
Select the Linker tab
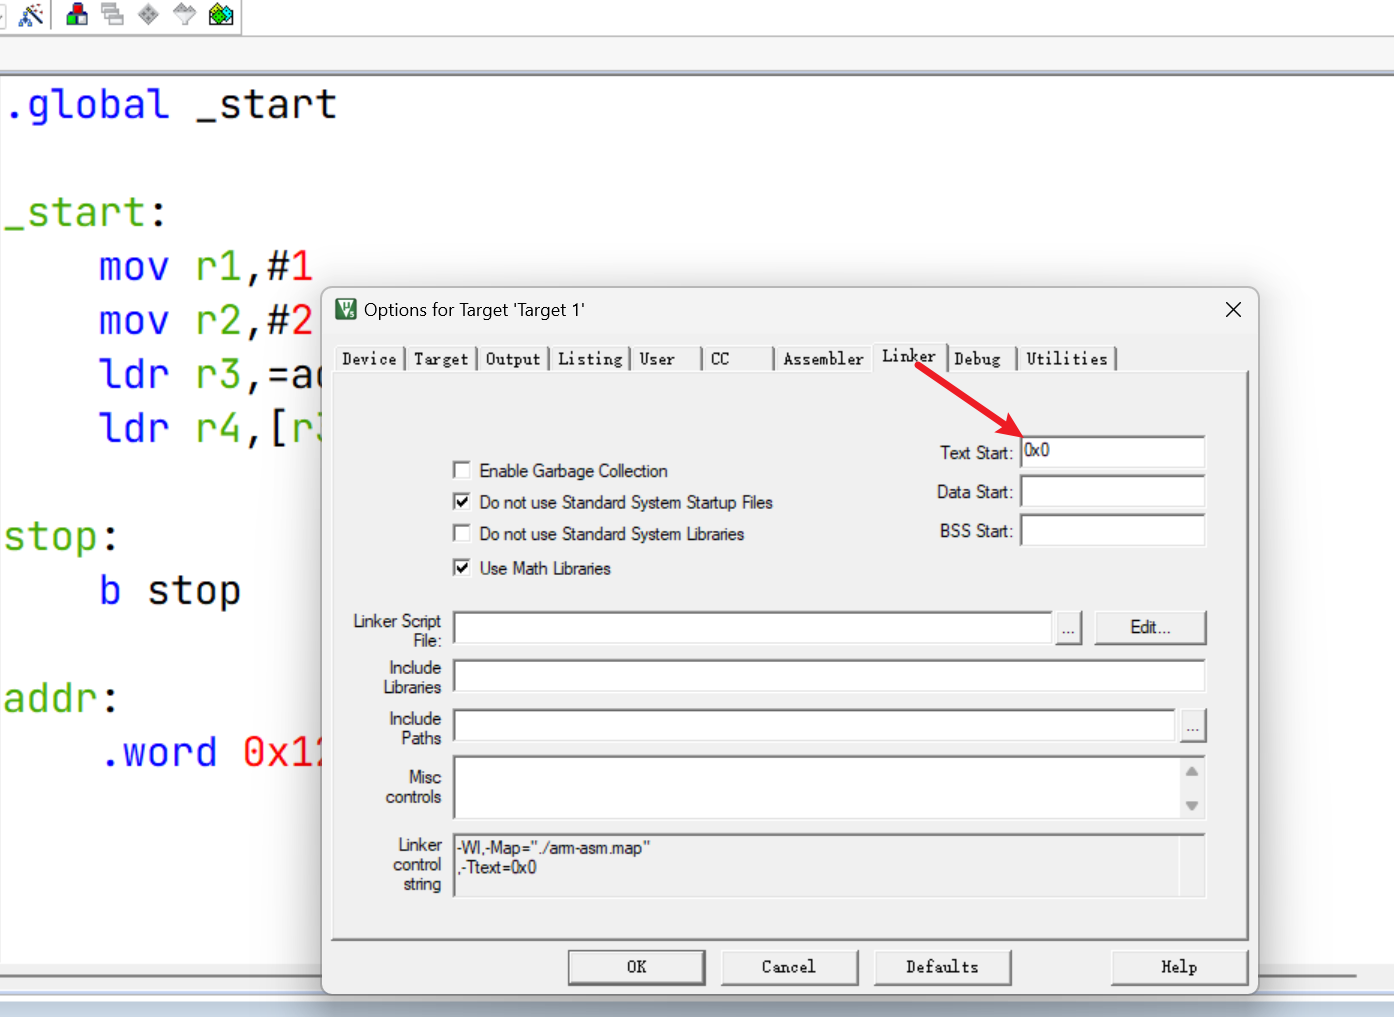908,356
